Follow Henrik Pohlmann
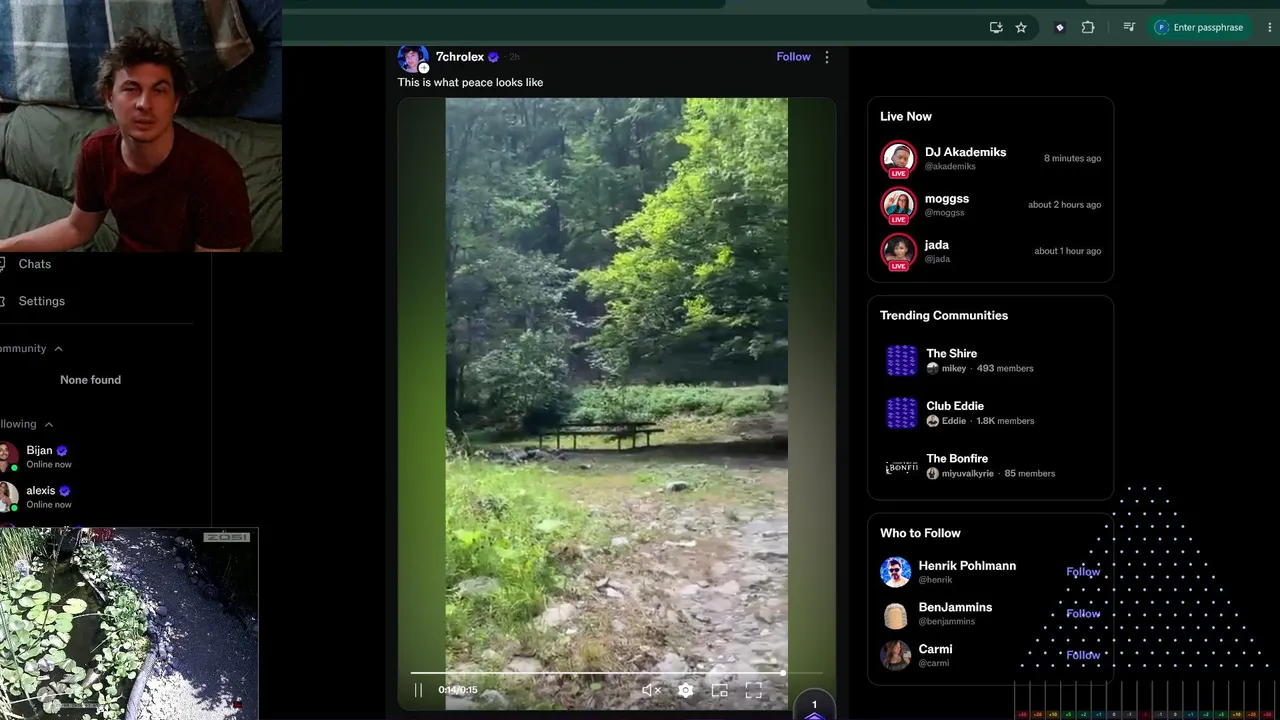Screen dimensions: 1280x720 coord(1083,572)
